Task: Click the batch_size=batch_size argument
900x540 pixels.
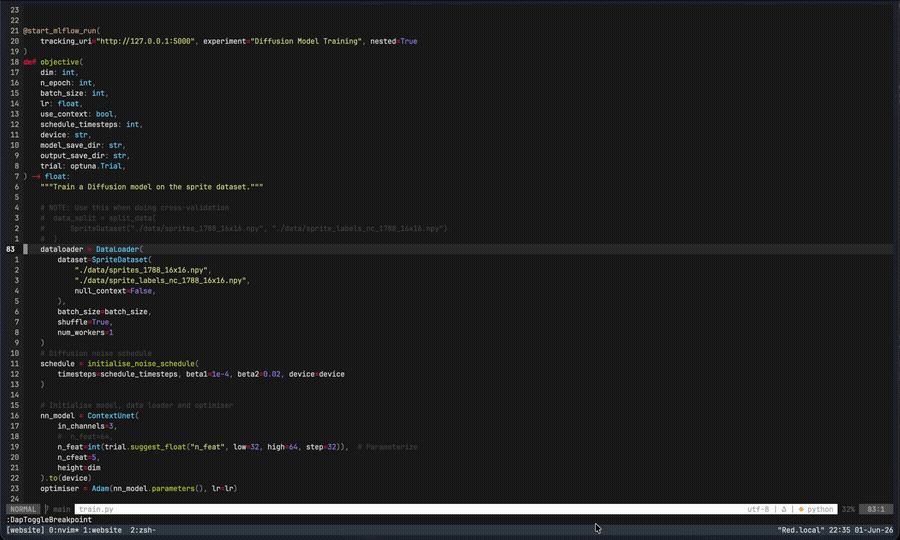Action: tap(104, 312)
